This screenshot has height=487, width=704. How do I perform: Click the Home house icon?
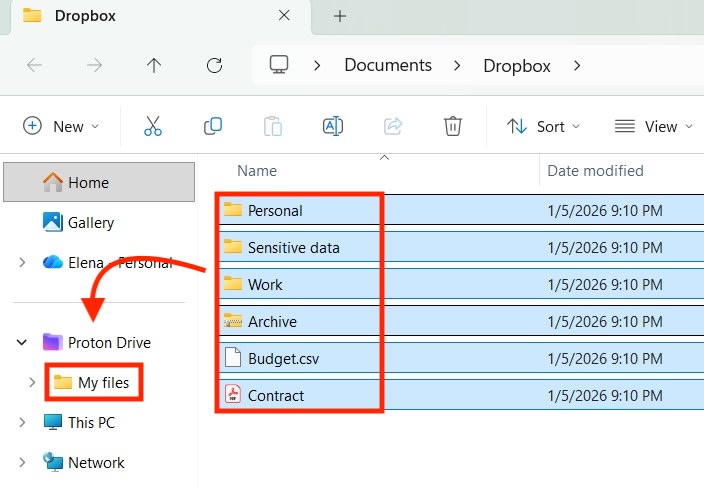pyautogui.click(x=53, y=181)
